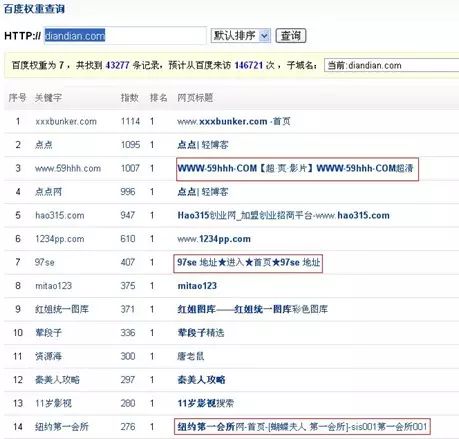
Task: Click the keyword 1234pp.com
Action: [x=60, y=239]
